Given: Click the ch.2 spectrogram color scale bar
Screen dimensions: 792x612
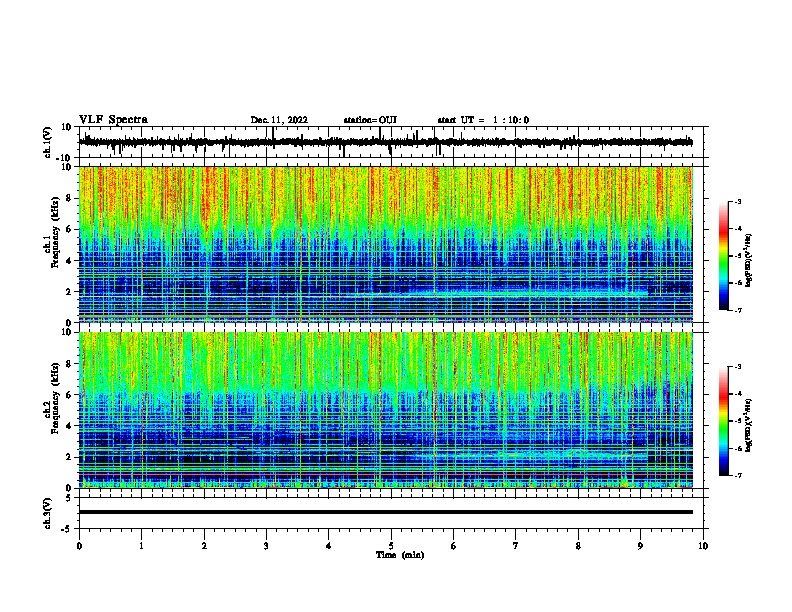Looking at the screenshot, I should 724,421.
